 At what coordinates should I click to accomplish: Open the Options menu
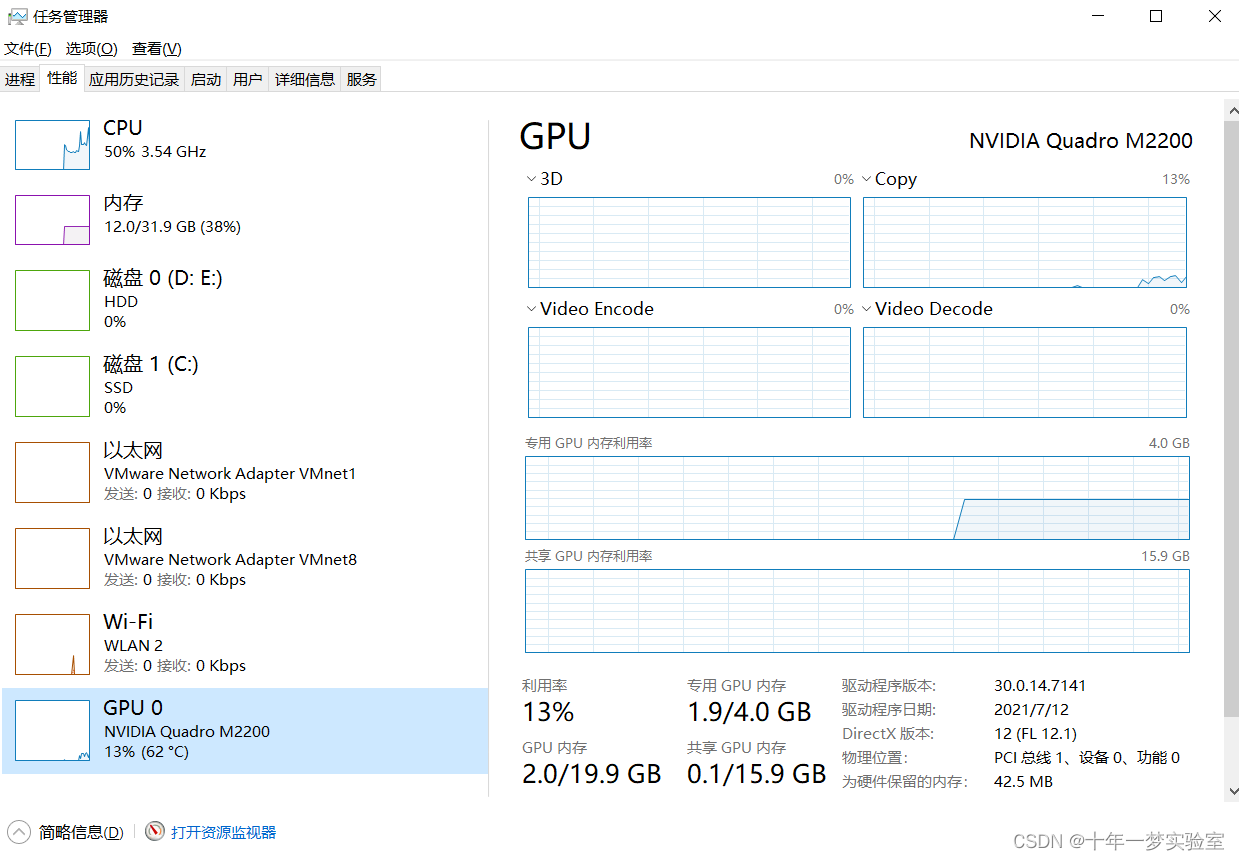click(x=92, y=48)
